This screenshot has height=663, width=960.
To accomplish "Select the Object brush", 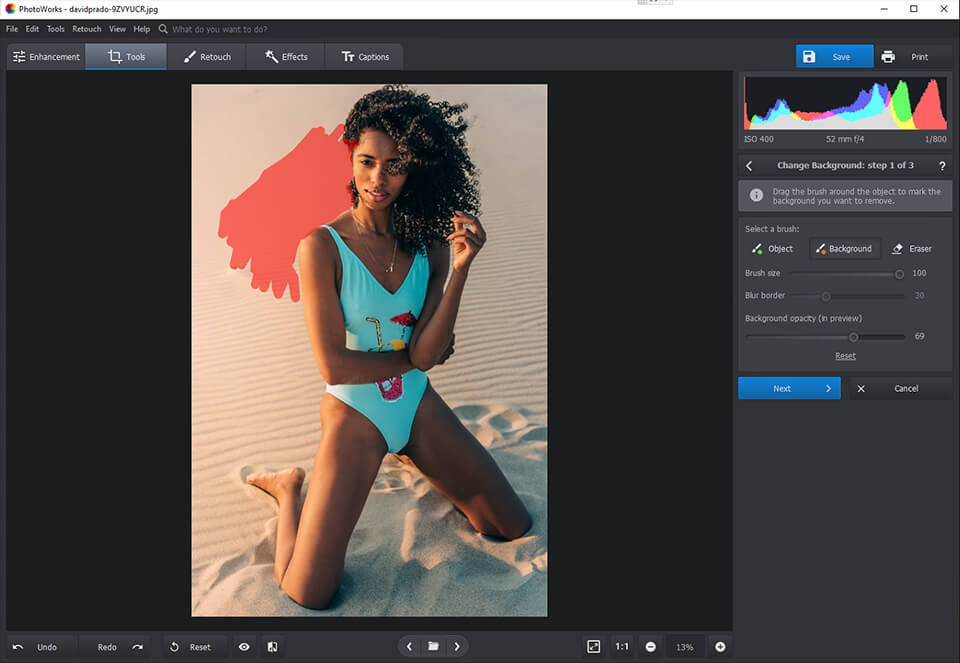I will click(x=771, y=249).
